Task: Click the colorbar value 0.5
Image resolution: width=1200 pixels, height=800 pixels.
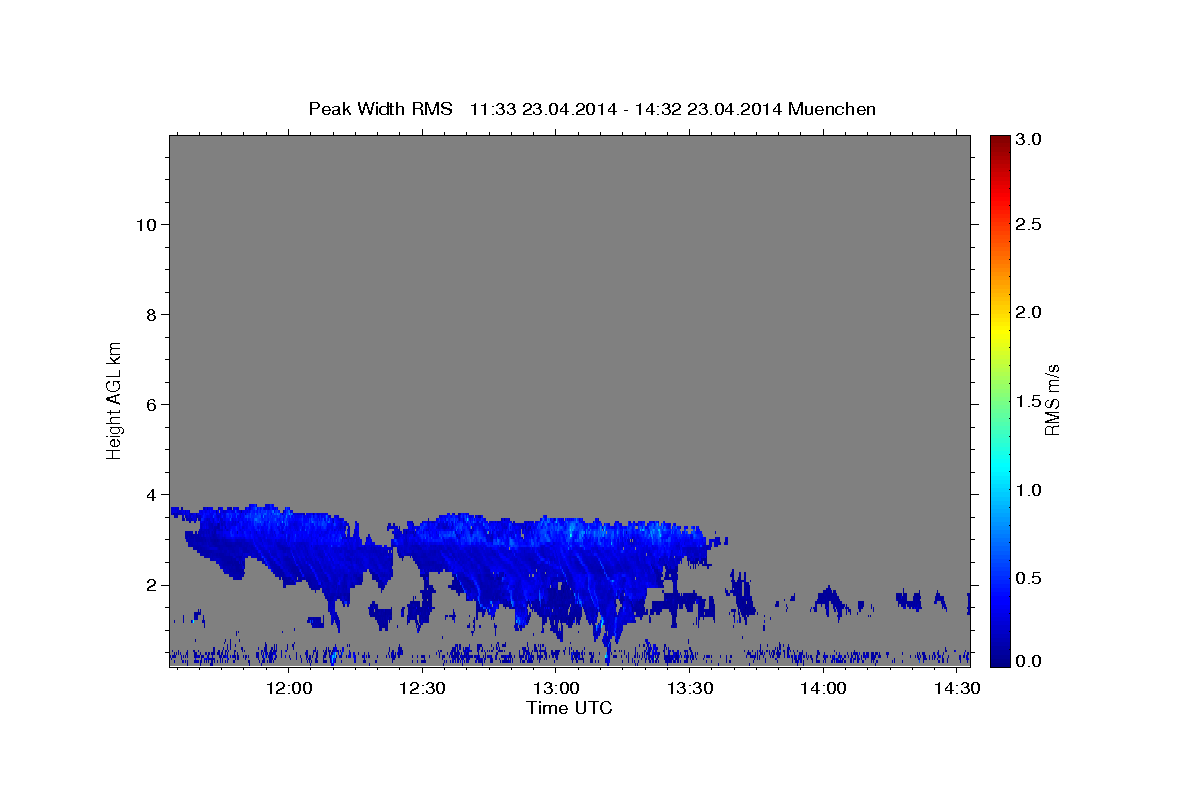Action: pyautogui.click(x=1031, y=578)
